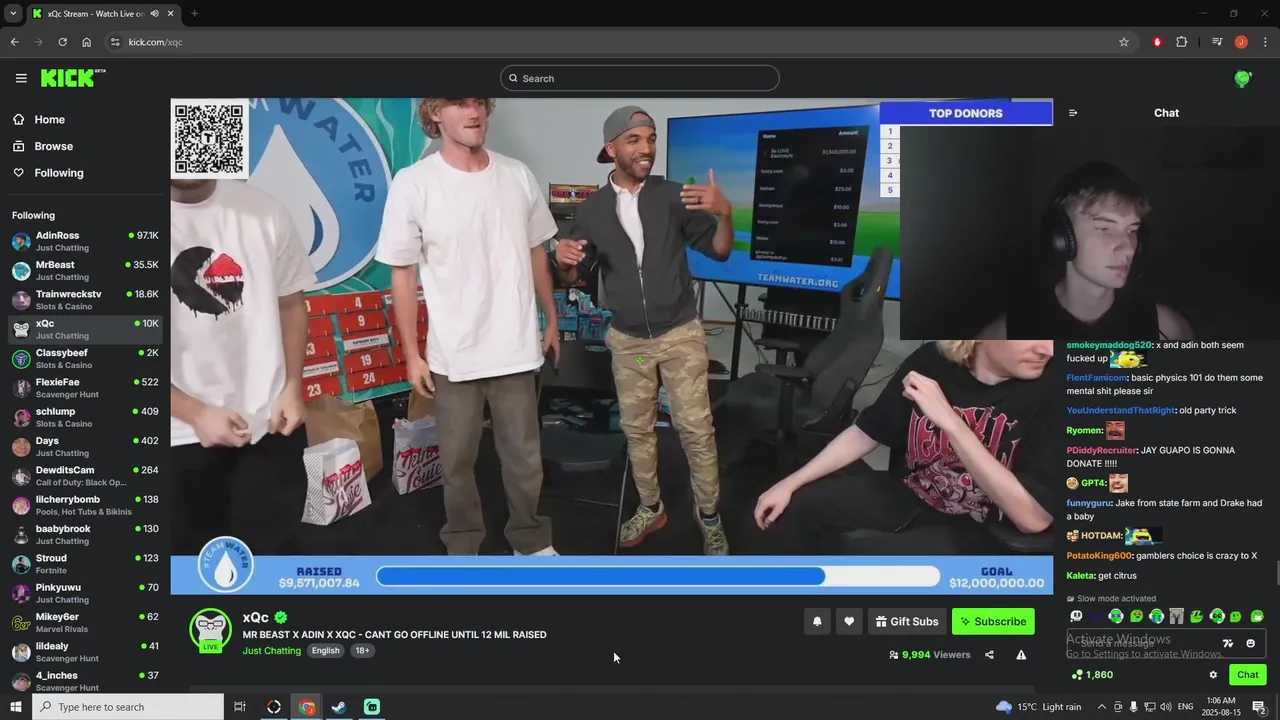Viewport: 1280px width, 720px height.
Task: Click PotatoKing600 username in chat
Action: tap(1099, 556)
